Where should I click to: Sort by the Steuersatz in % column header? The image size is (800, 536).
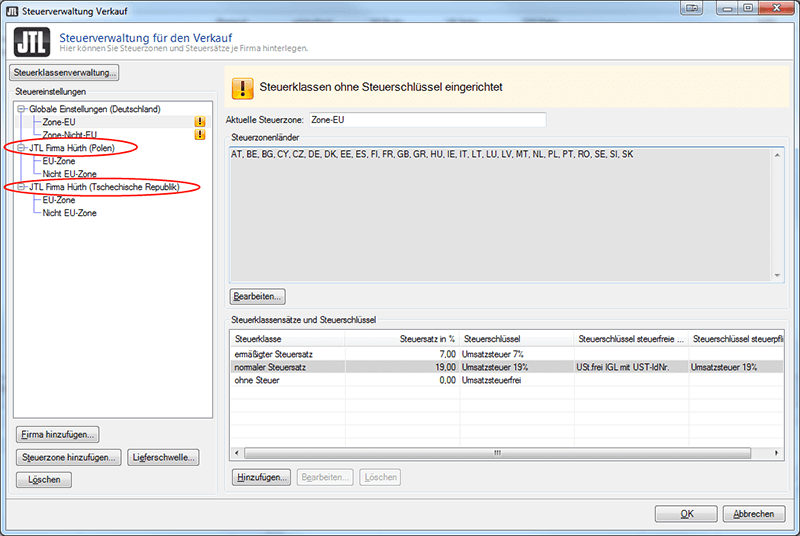pyautogui.click(x=403, y=339)
